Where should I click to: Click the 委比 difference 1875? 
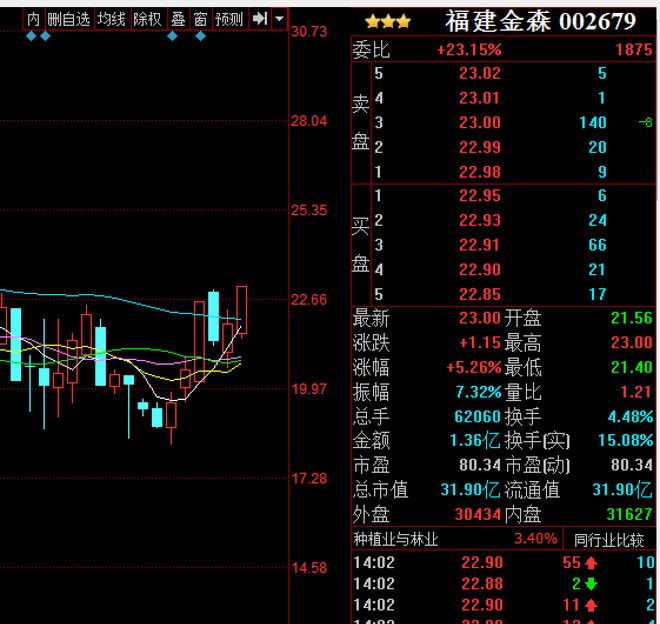coord(634,50)
